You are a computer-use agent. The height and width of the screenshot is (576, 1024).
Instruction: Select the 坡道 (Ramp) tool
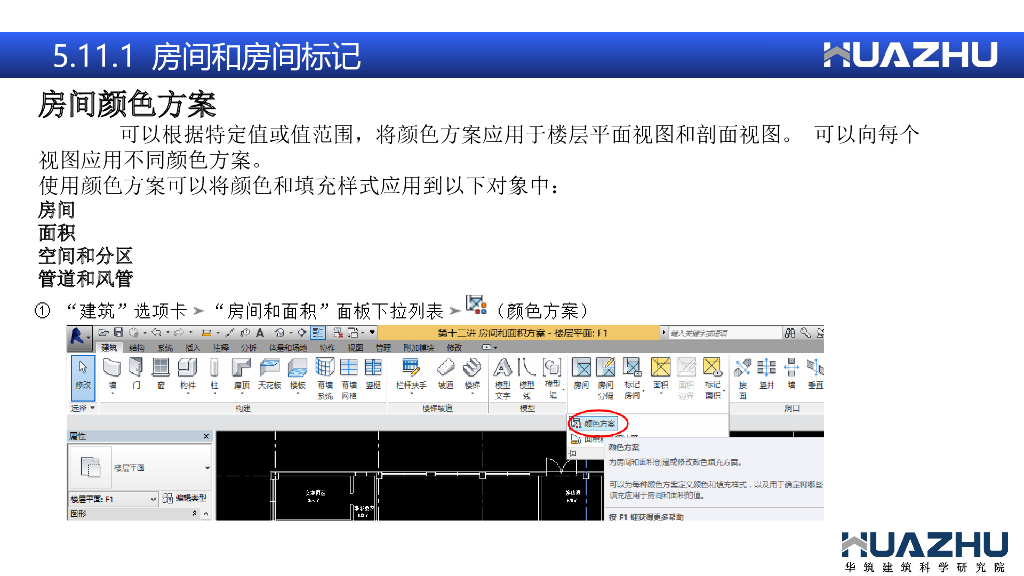pos(445,375)
